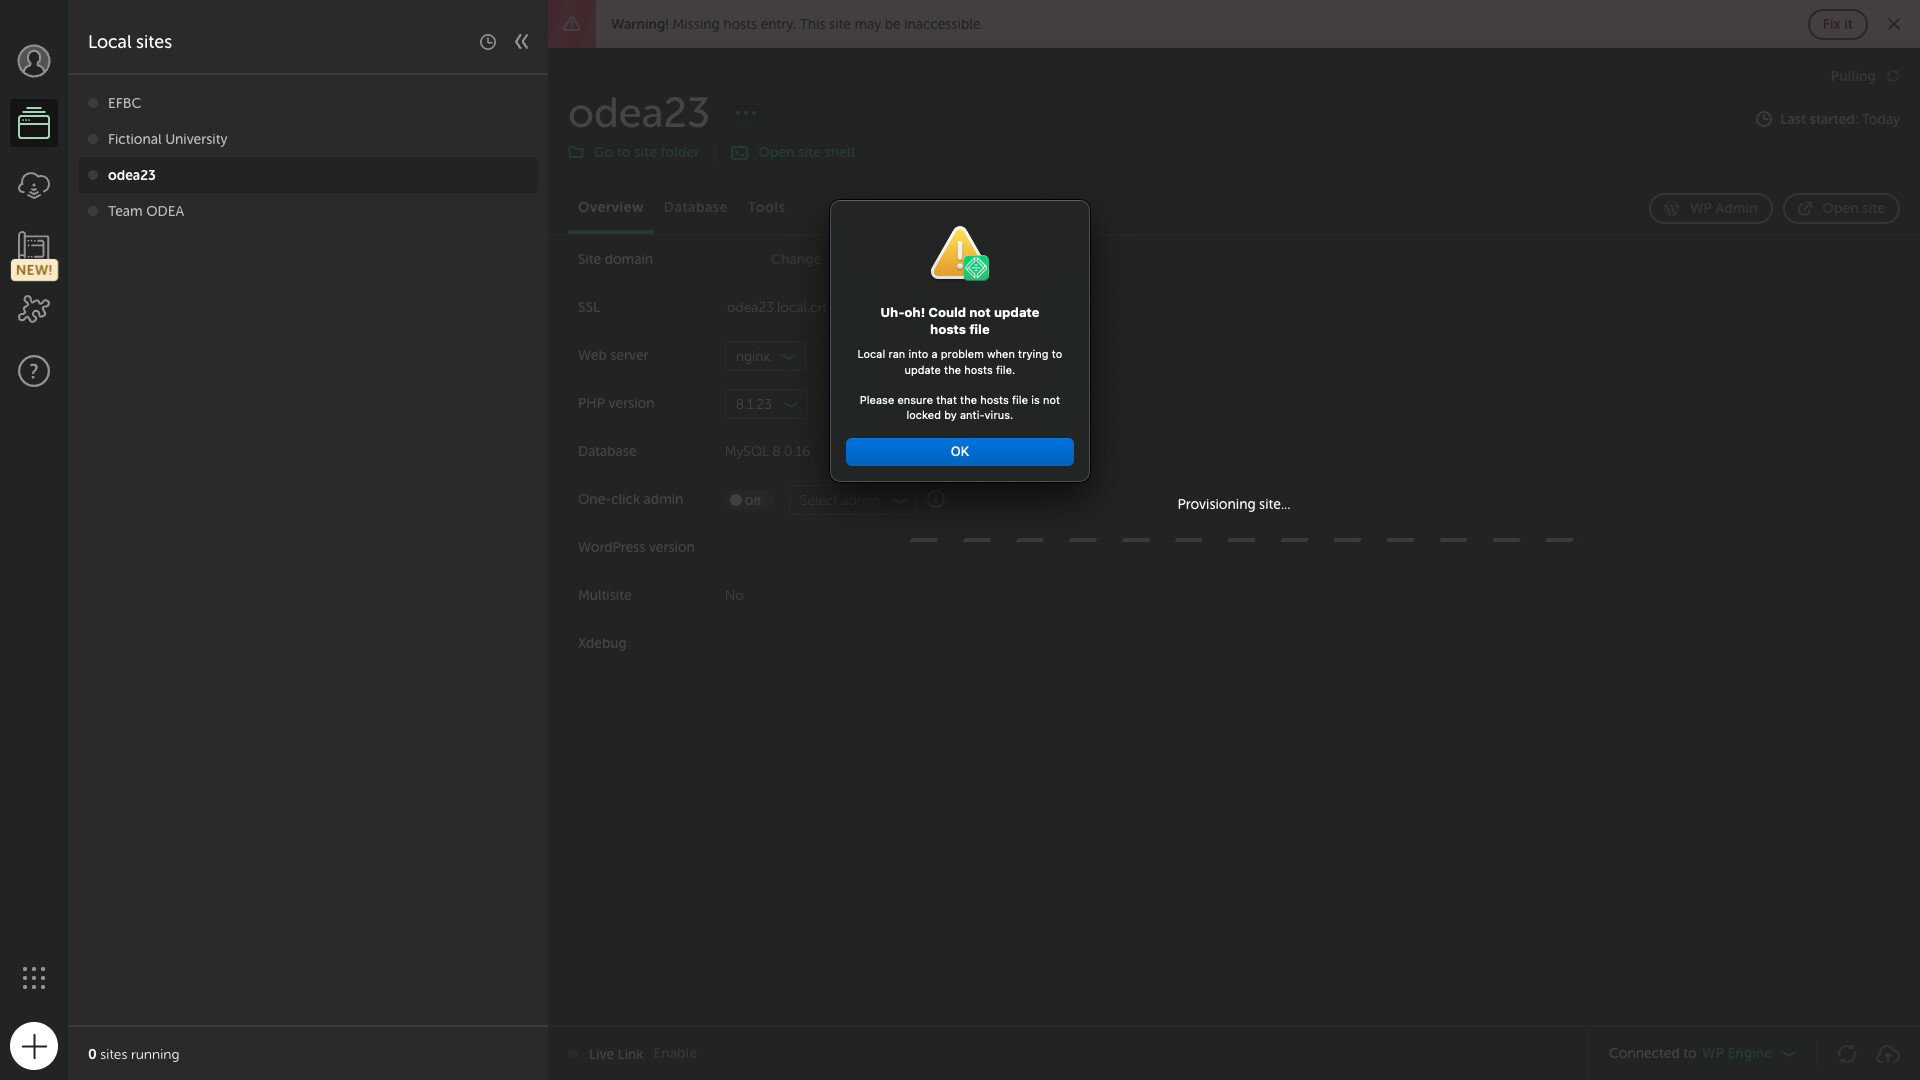Open the Add-ons puzzle piece icon
This screenshot has width=1920, height=1080.
pos(34,309)
